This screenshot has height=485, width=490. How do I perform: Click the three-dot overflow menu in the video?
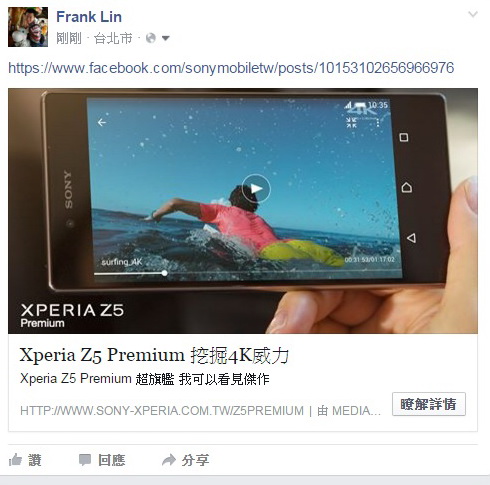(x=378, y=123)
